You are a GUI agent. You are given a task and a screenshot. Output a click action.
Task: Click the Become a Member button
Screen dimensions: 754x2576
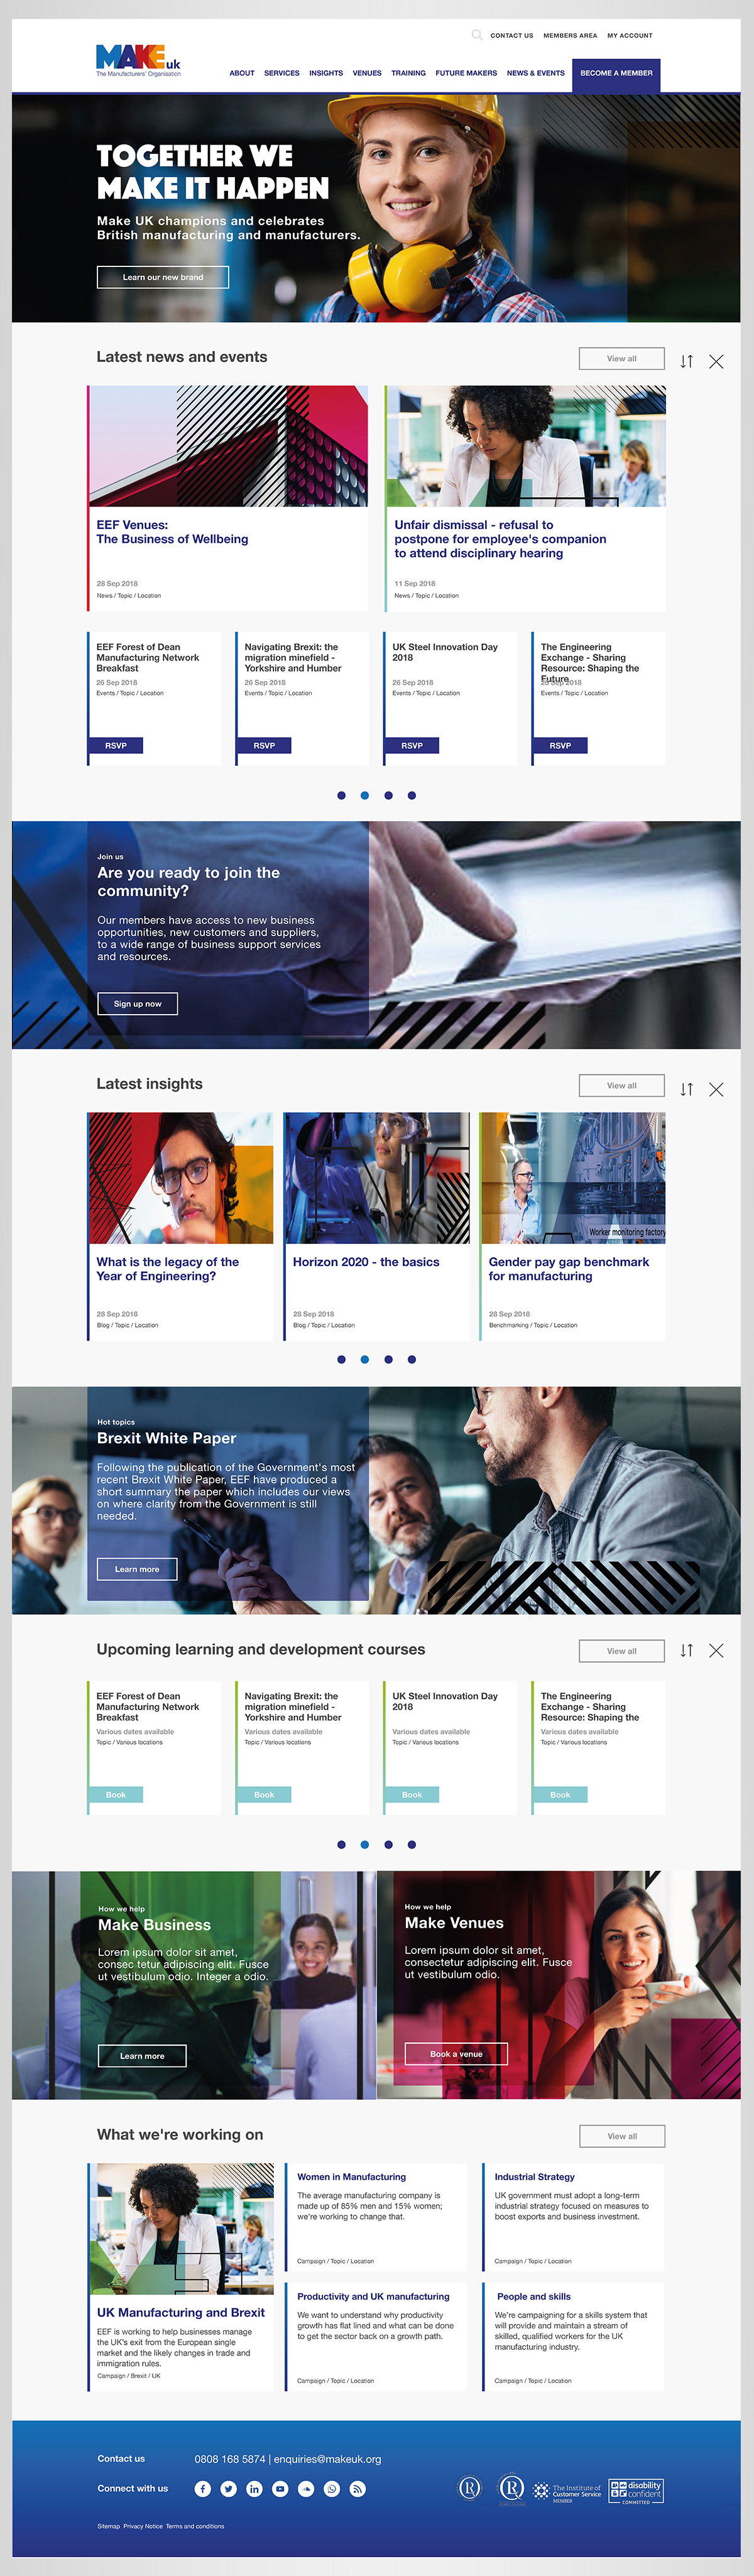[616, 73]
